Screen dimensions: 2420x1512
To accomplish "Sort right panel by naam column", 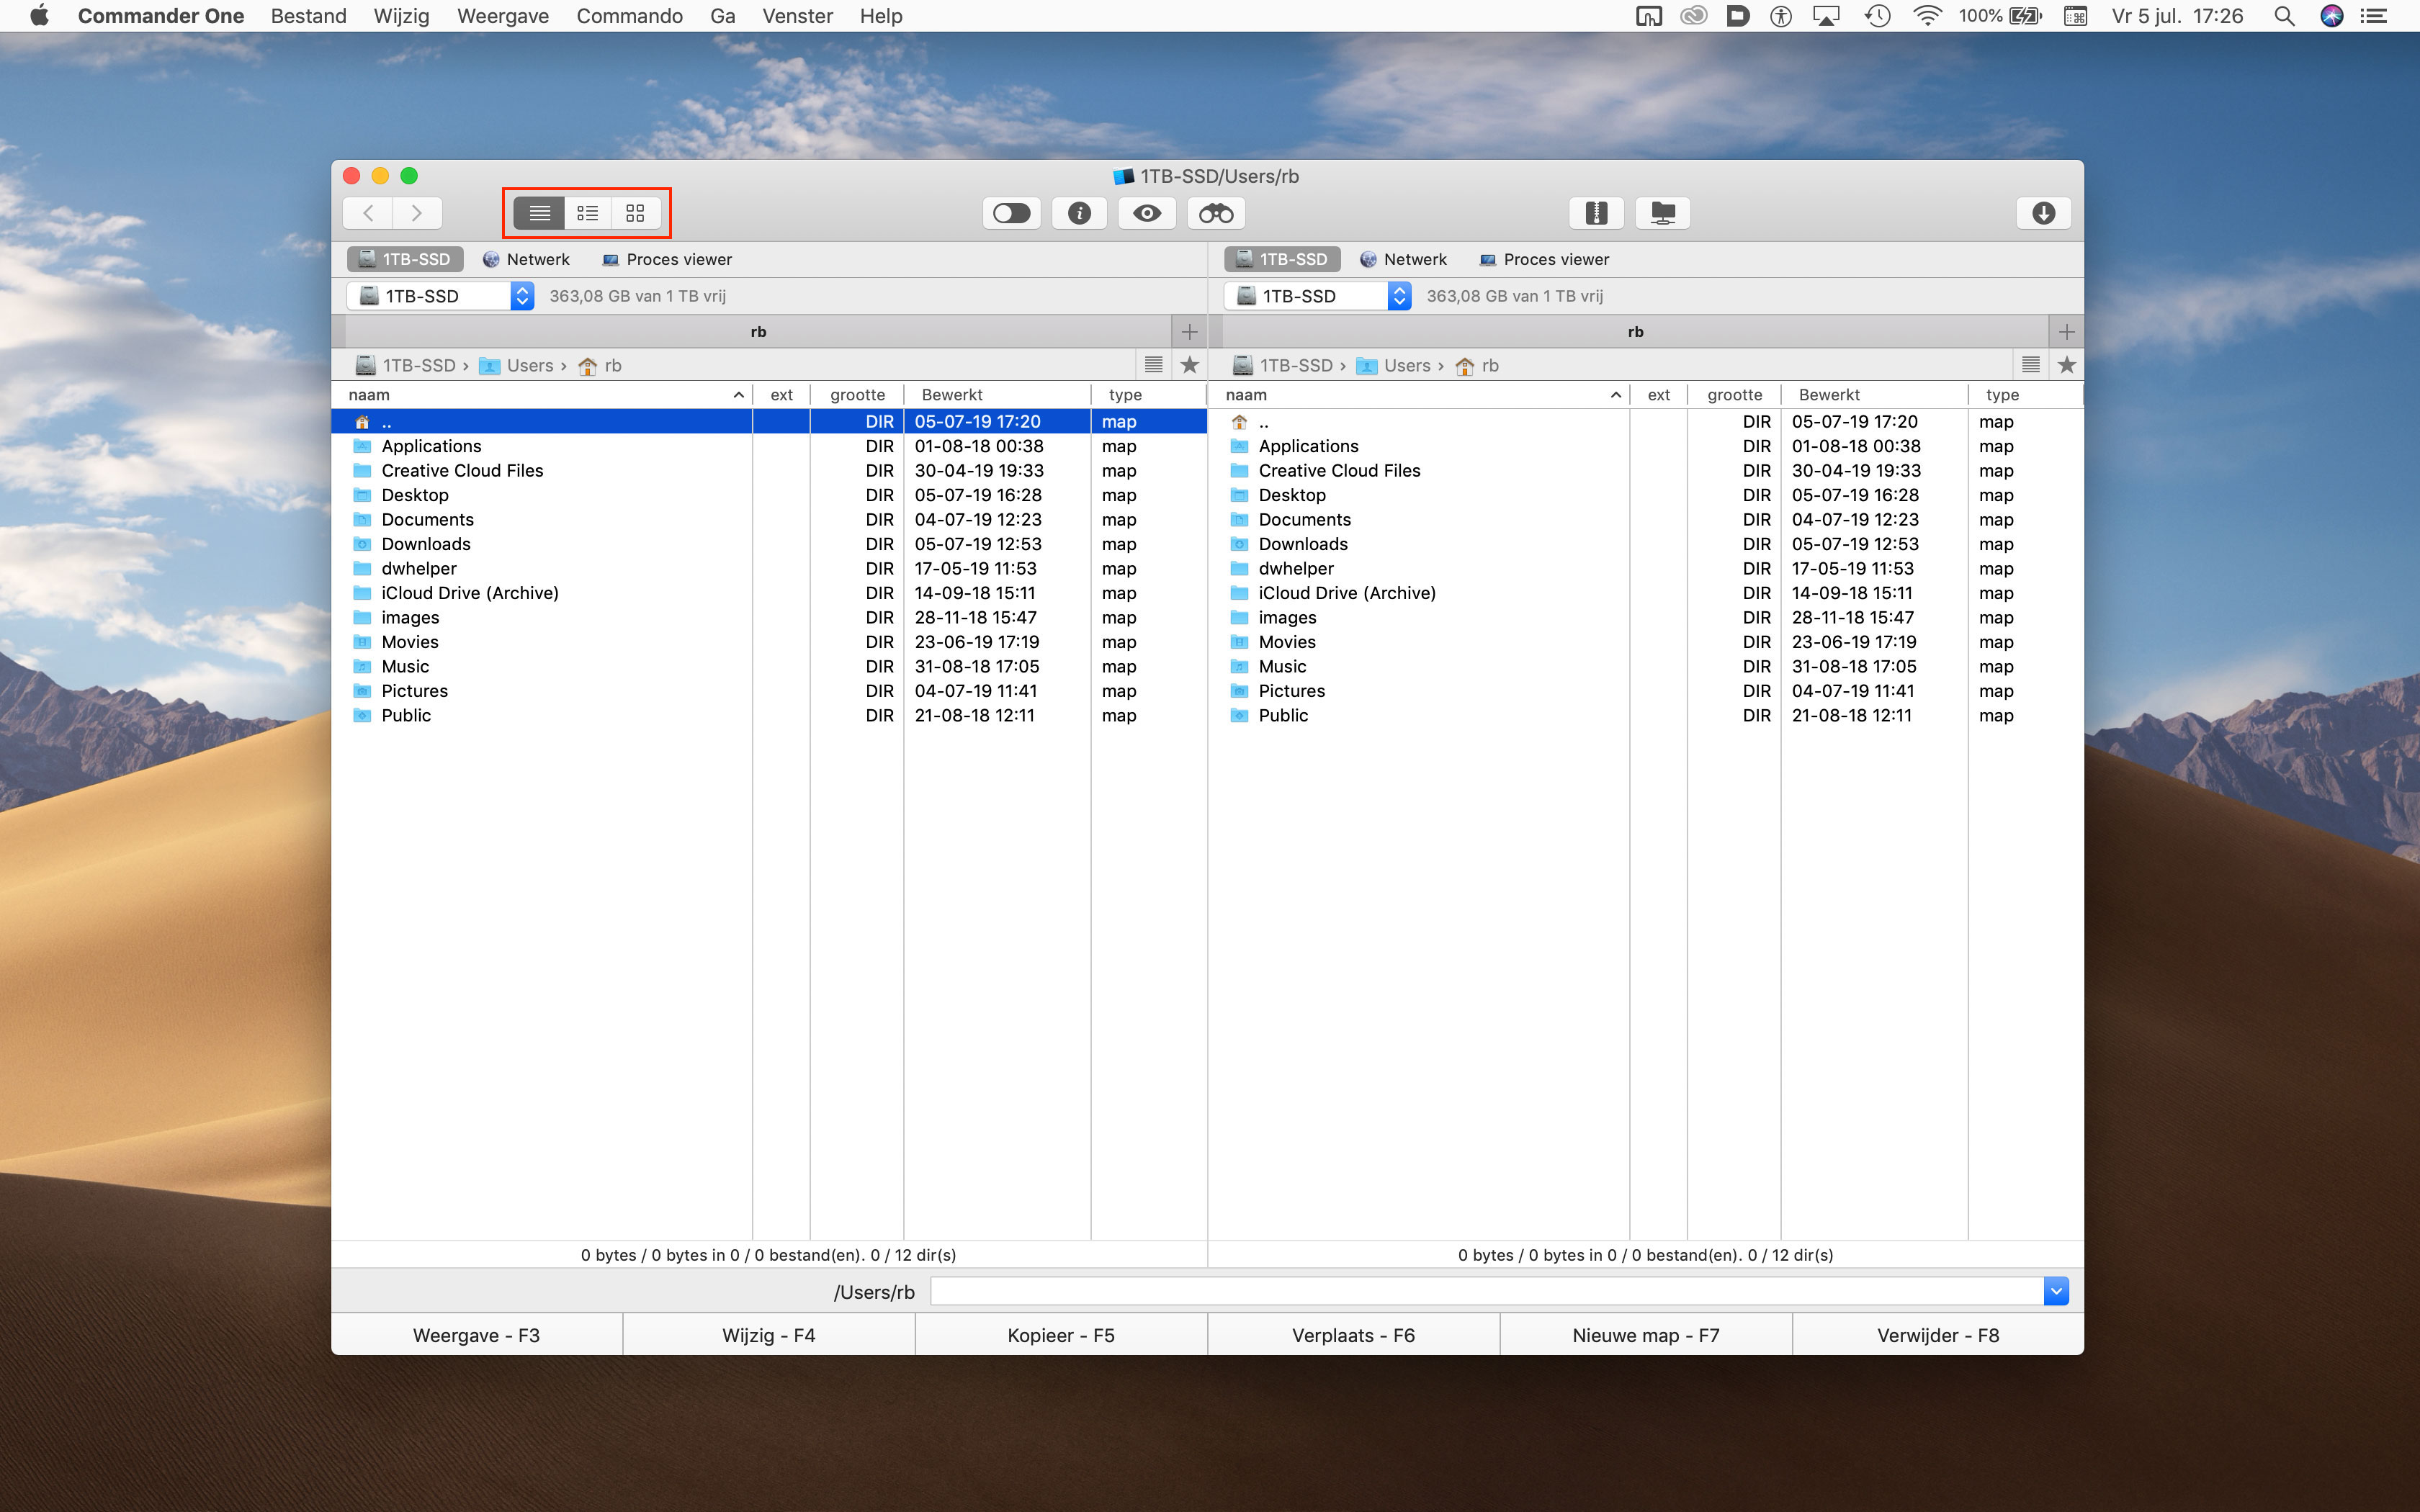I will [1418, 395].
